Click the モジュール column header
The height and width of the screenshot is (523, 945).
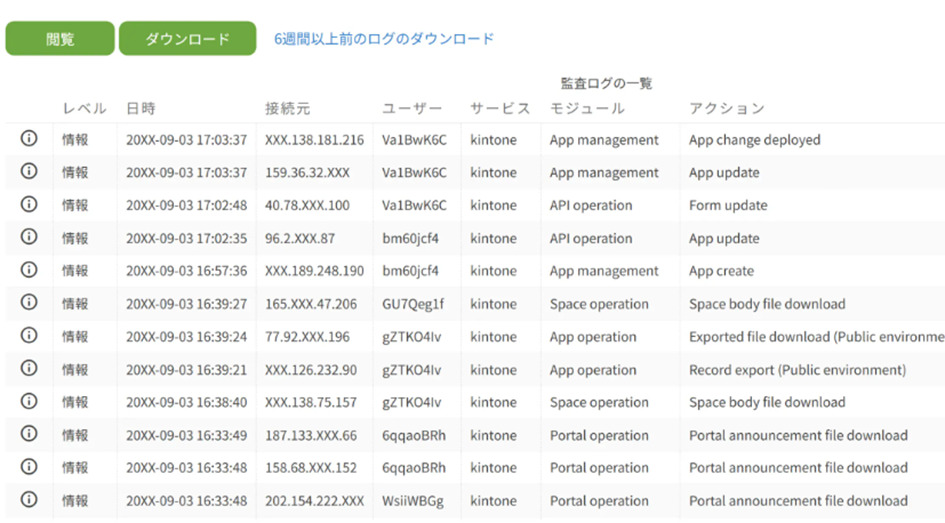587,108
